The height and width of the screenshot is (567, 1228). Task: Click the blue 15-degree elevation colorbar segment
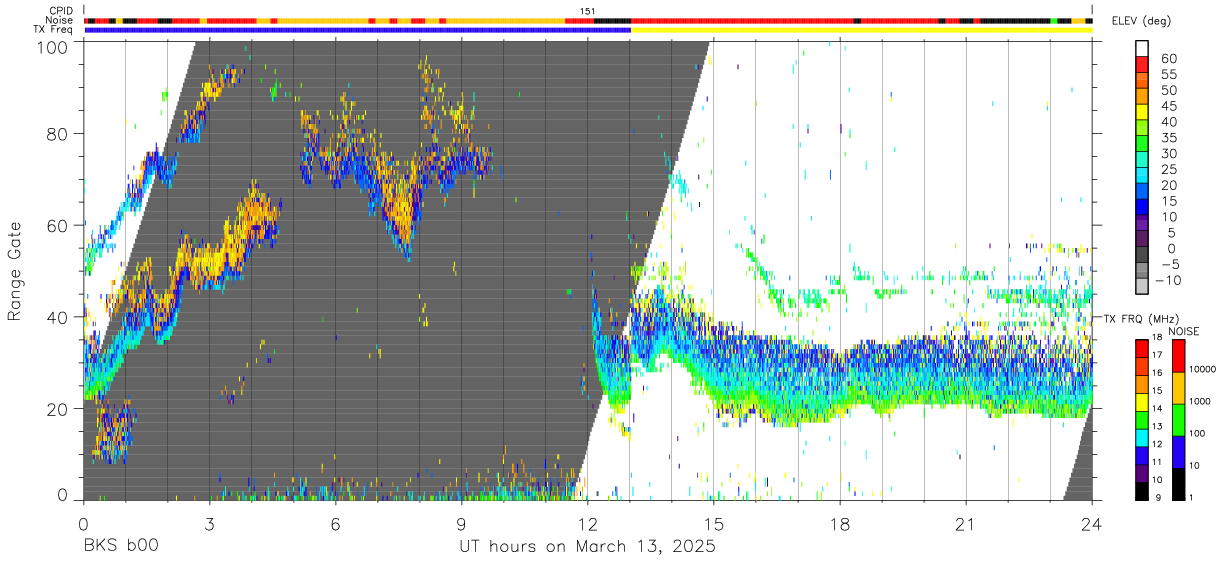[x=1143, y=206]
